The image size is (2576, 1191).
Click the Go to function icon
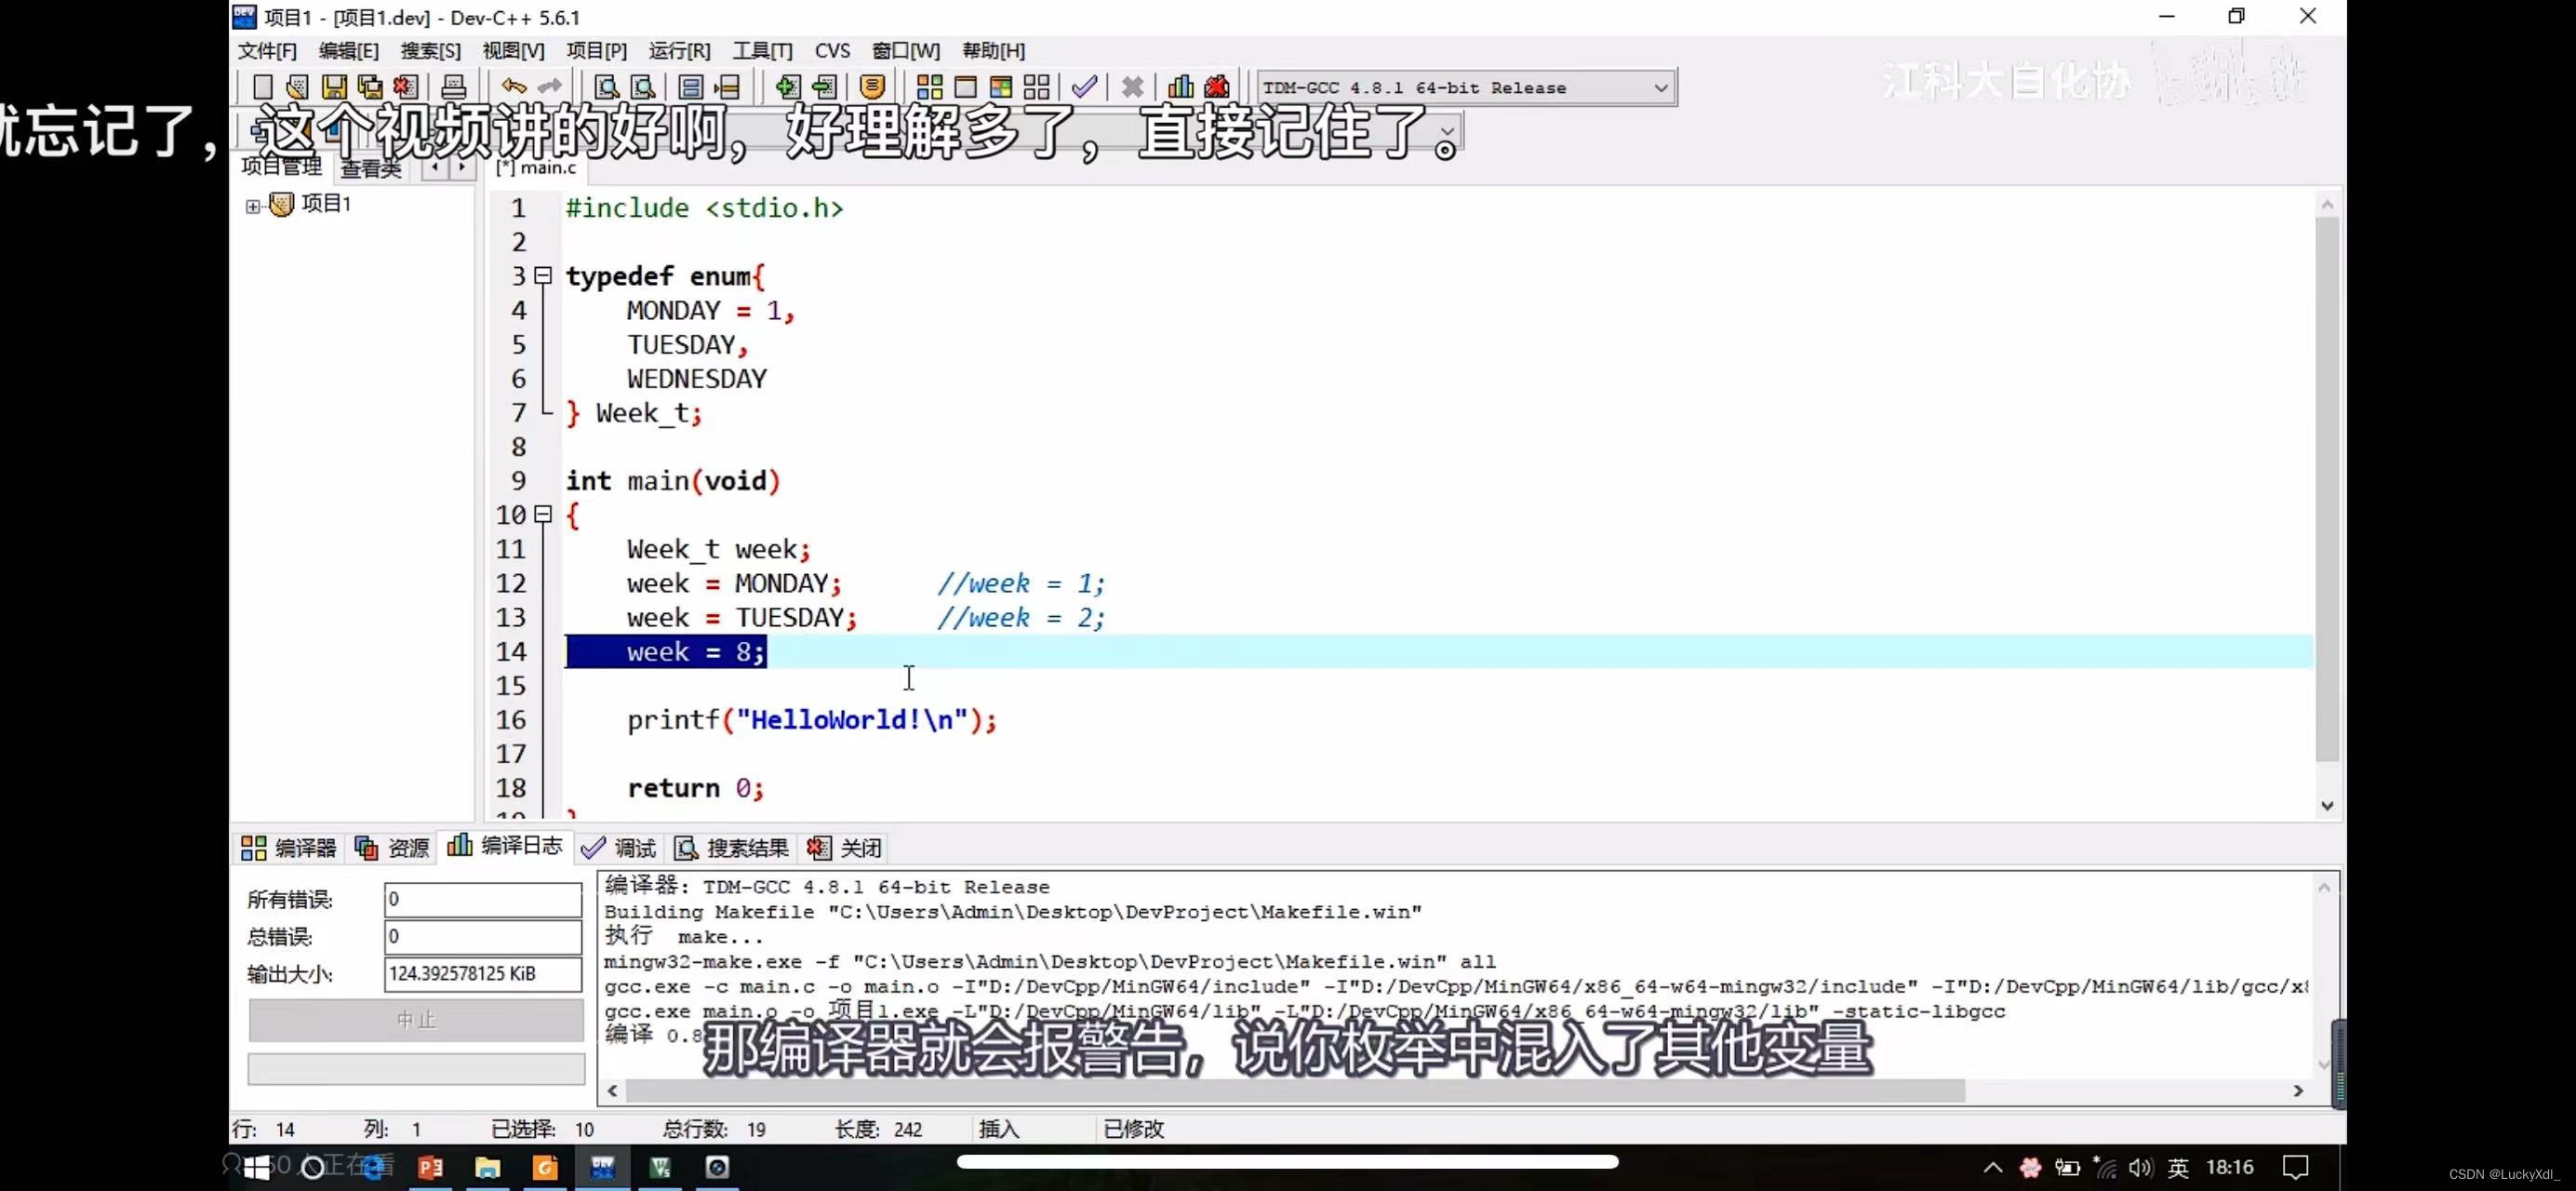coord(690,87)
